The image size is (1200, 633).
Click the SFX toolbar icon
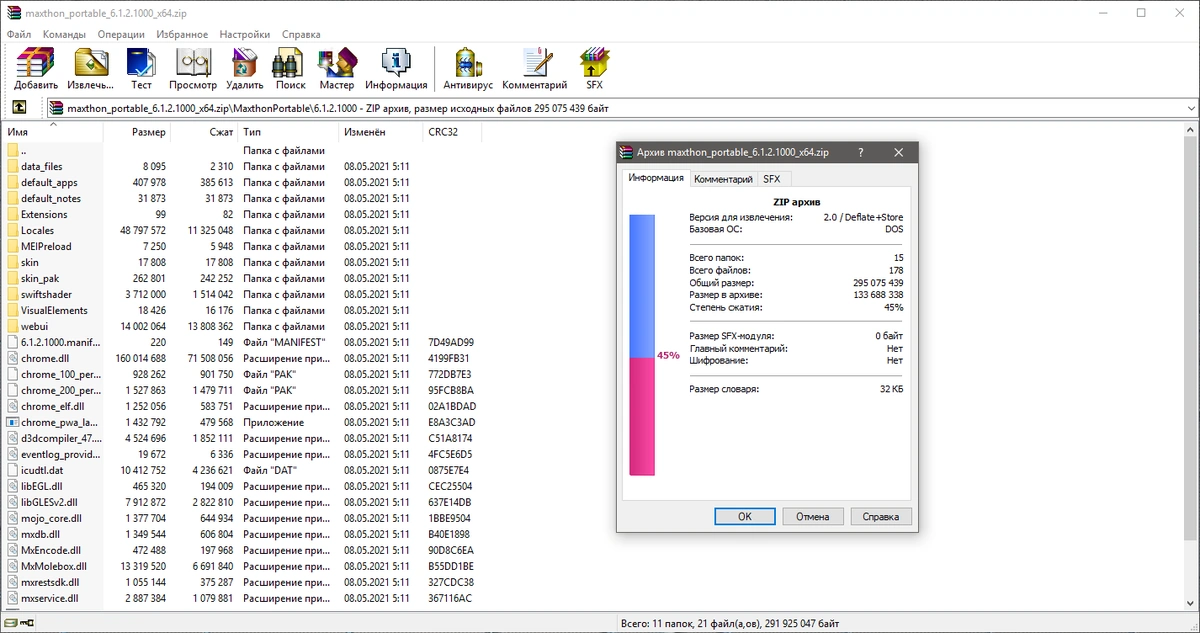594,68
